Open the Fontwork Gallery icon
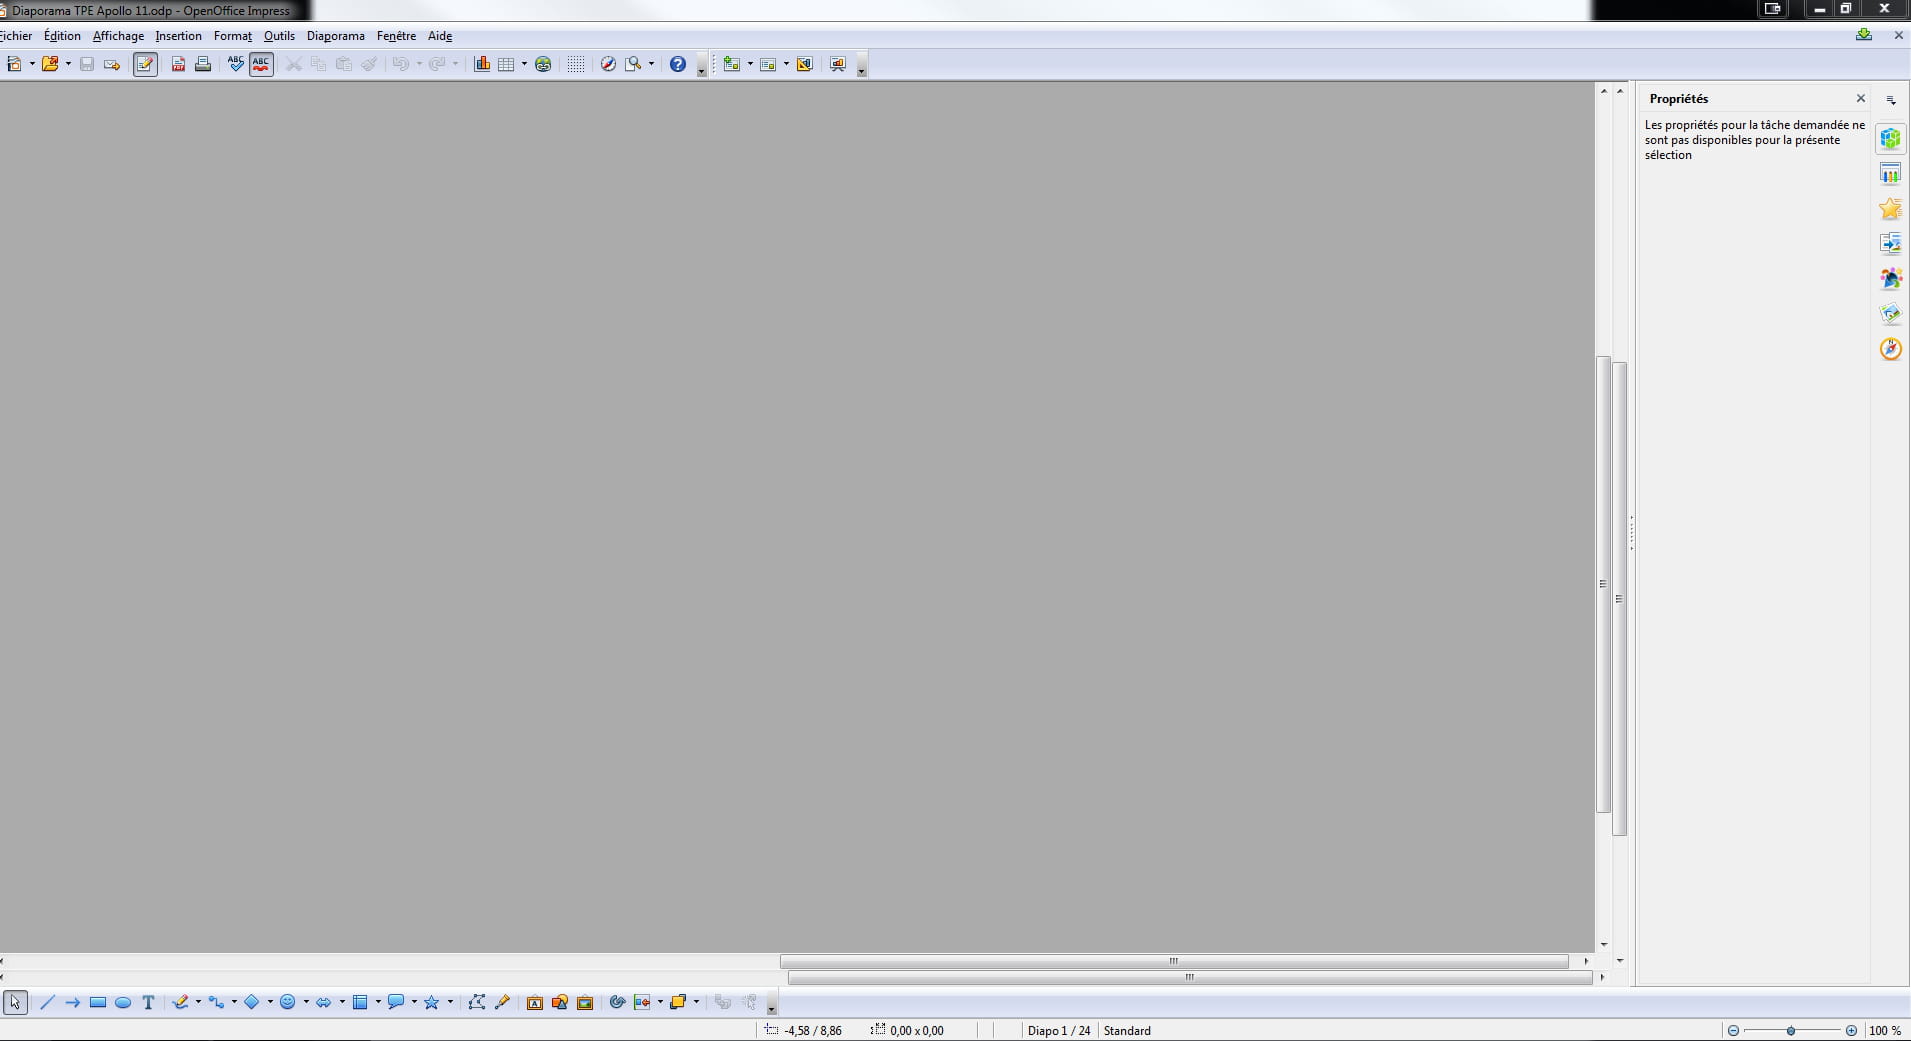1911x1041 pixels. click(x=534, y=1002)
